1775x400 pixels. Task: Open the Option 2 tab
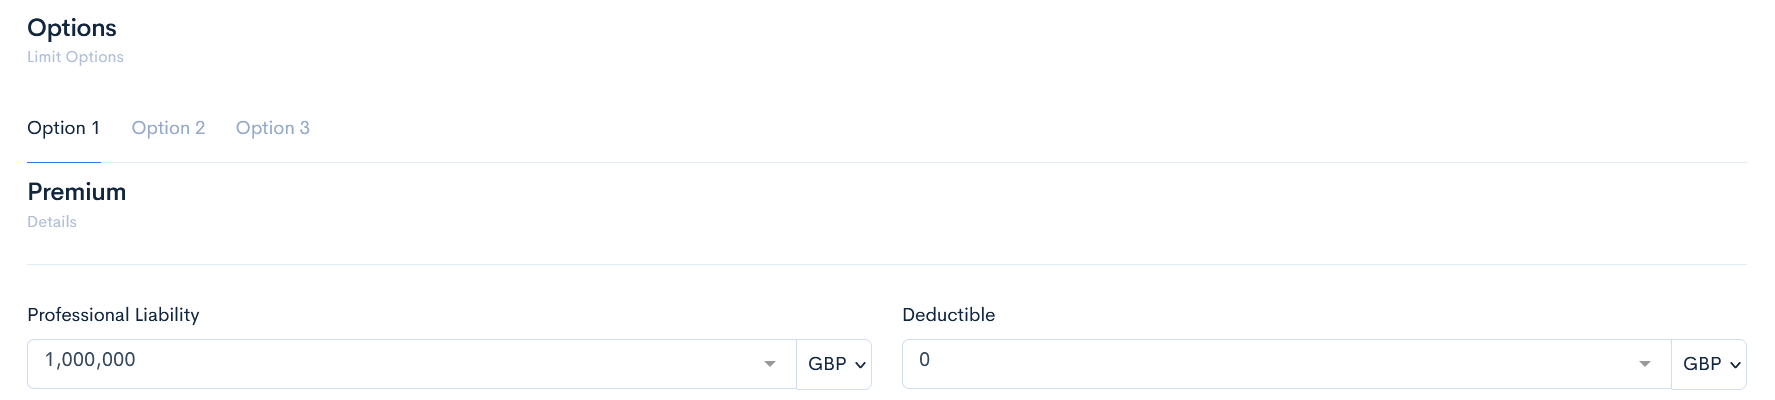[168, 128]
